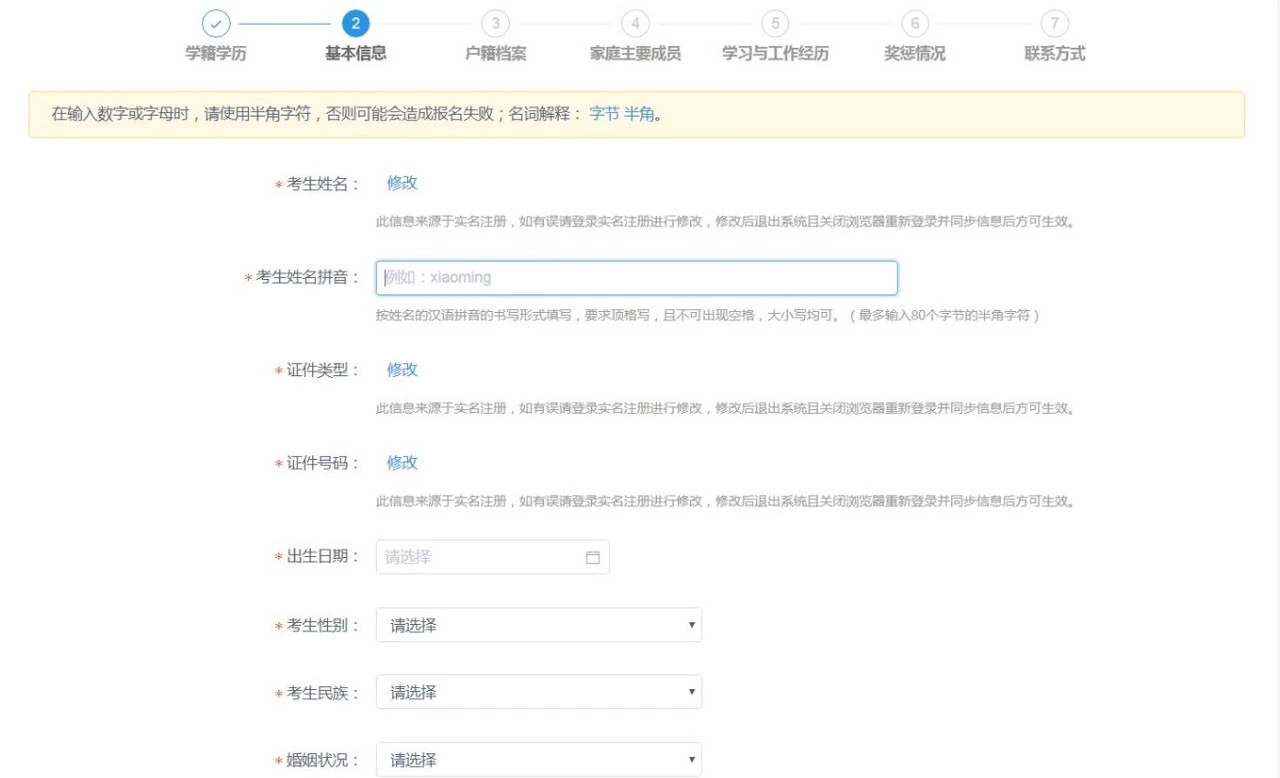
Task: Open the 婚姻状况 dropdown
Action: [x=538, y=760]
